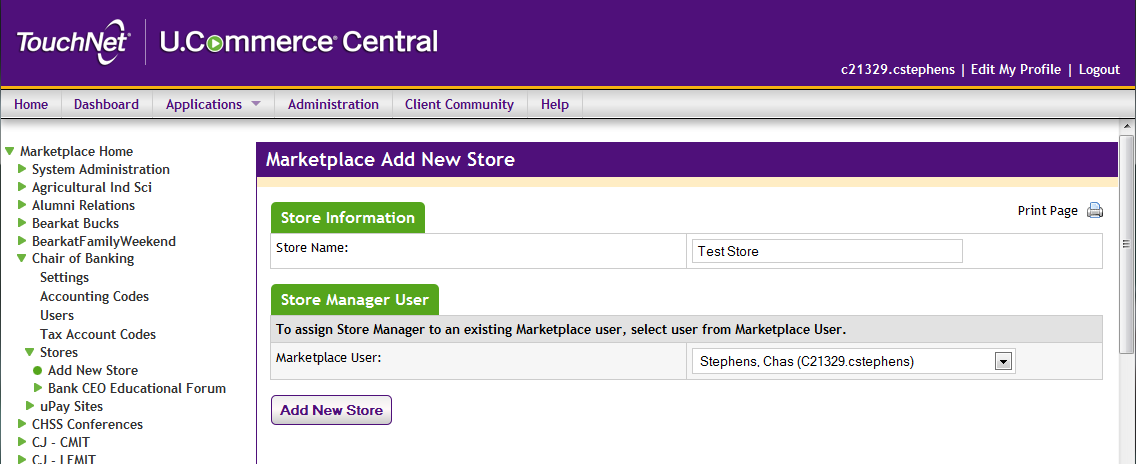Screen dimensions: 1136x464
Task: Expand the System Administration node arrow
Action: pos(22,169)
